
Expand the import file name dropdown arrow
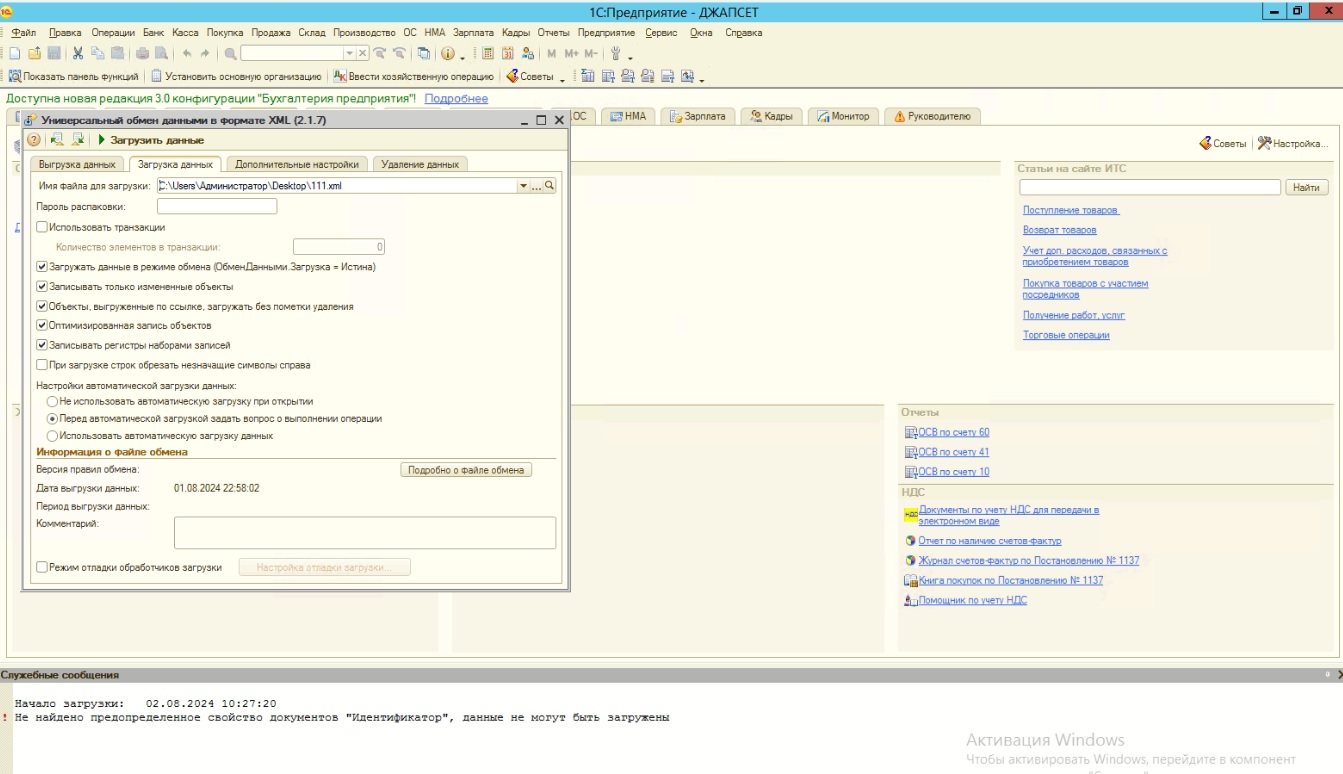tap(522, 186)
